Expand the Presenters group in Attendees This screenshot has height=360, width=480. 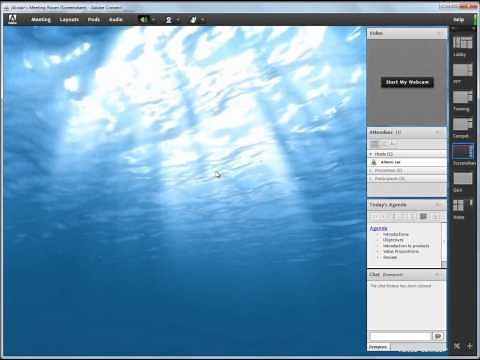pyautogui.click(x=371, y=170)
